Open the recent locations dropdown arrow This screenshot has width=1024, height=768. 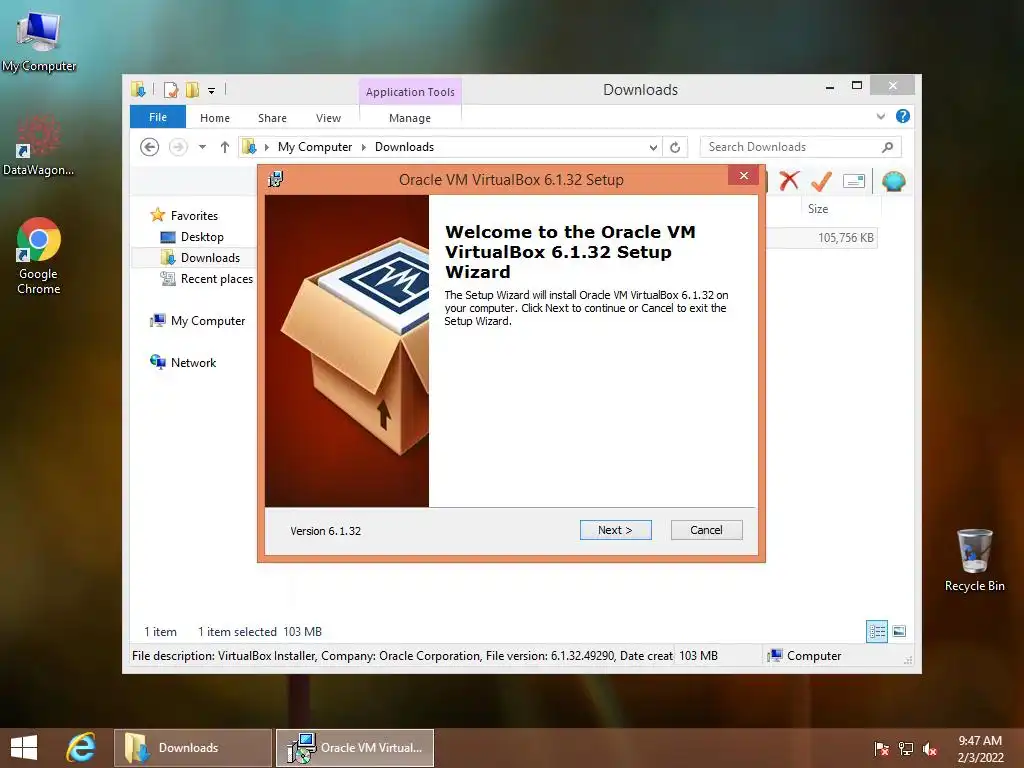click(202, 147)
